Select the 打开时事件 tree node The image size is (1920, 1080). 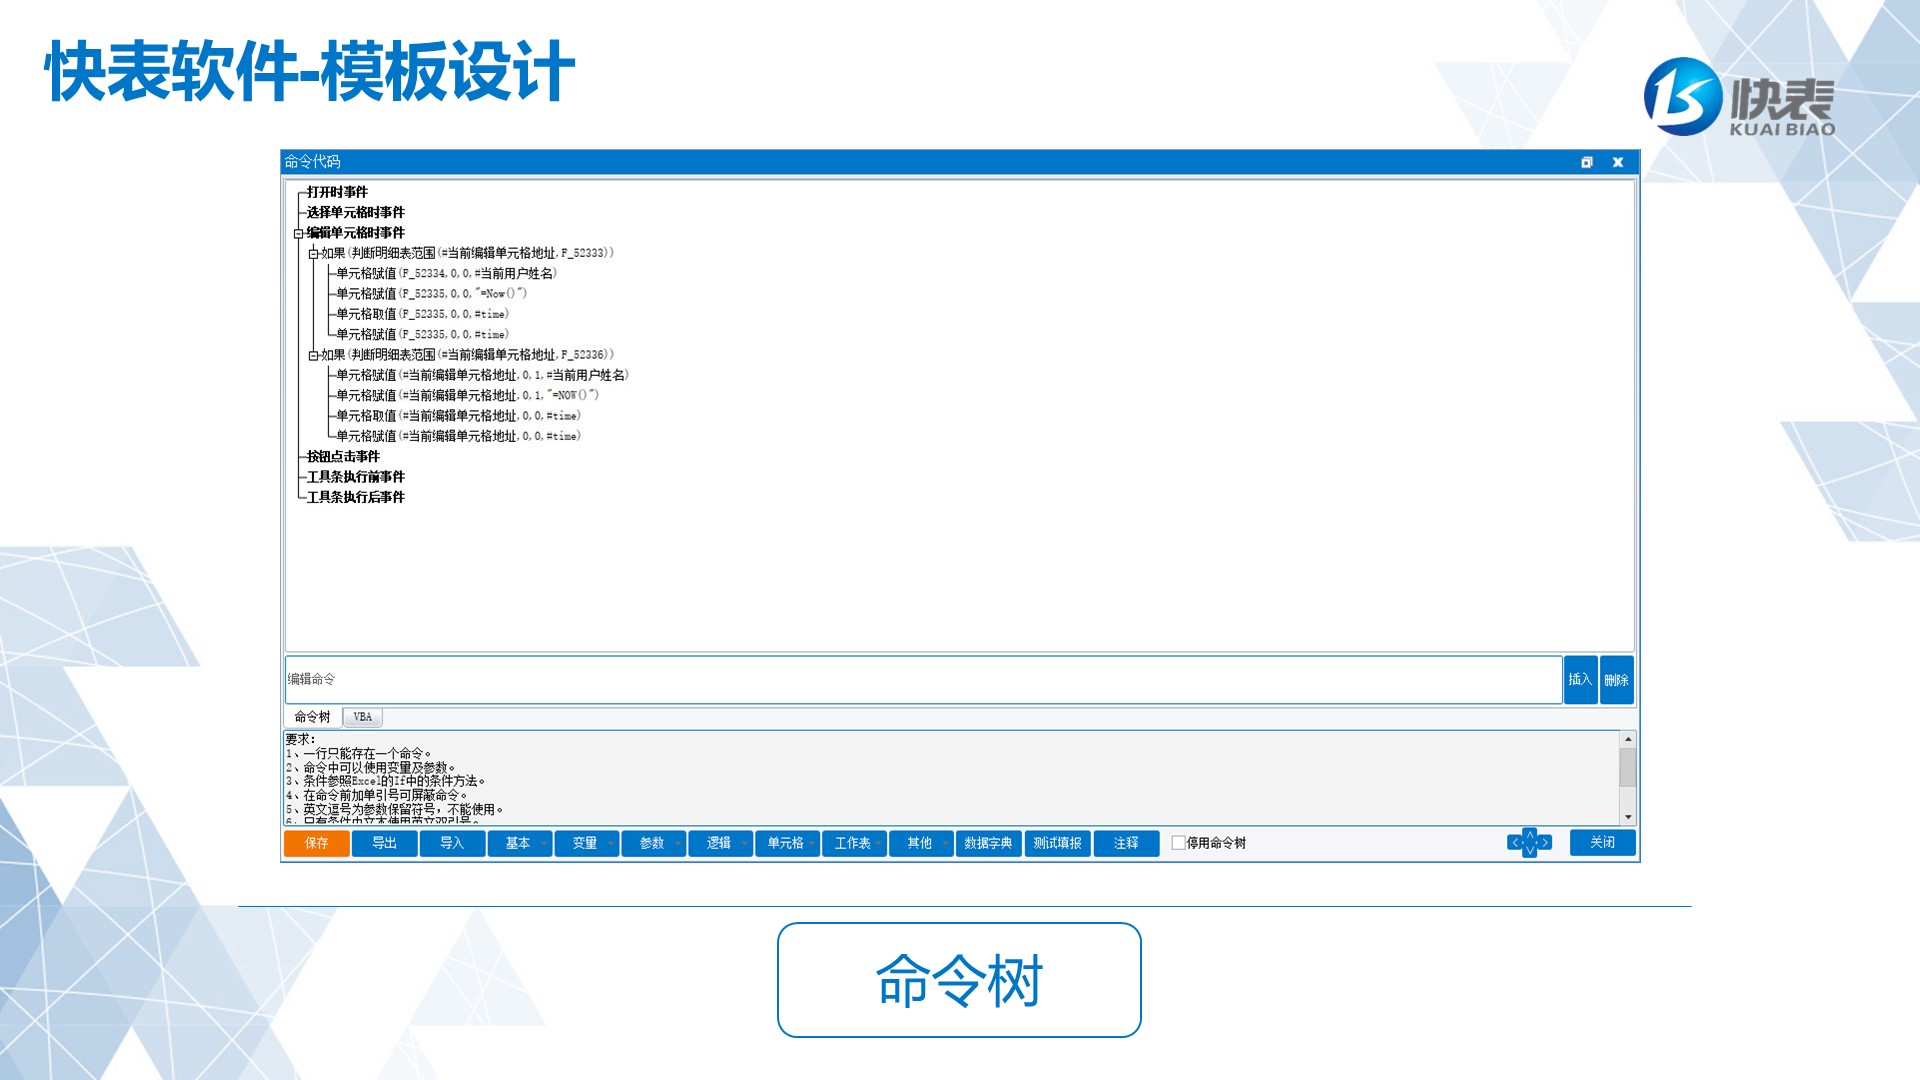tap(337, 192)
